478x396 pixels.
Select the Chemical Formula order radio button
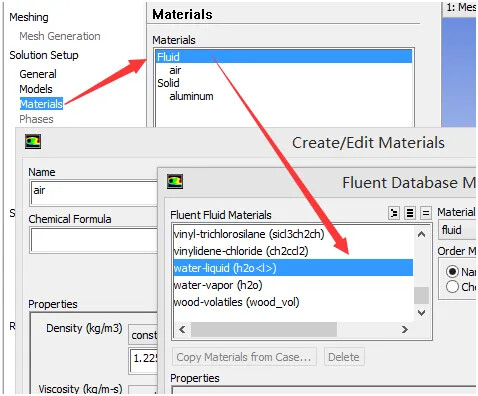point(452,287)
